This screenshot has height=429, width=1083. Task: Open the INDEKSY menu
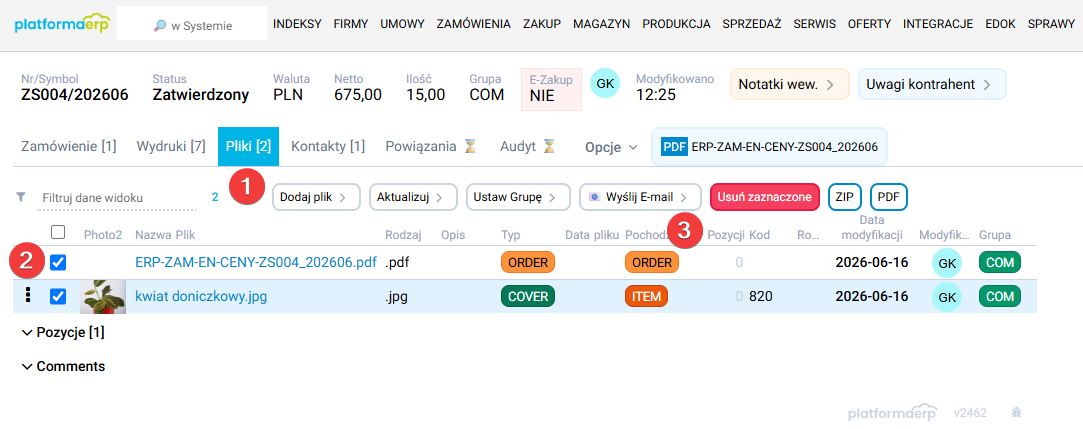point(297,24)
